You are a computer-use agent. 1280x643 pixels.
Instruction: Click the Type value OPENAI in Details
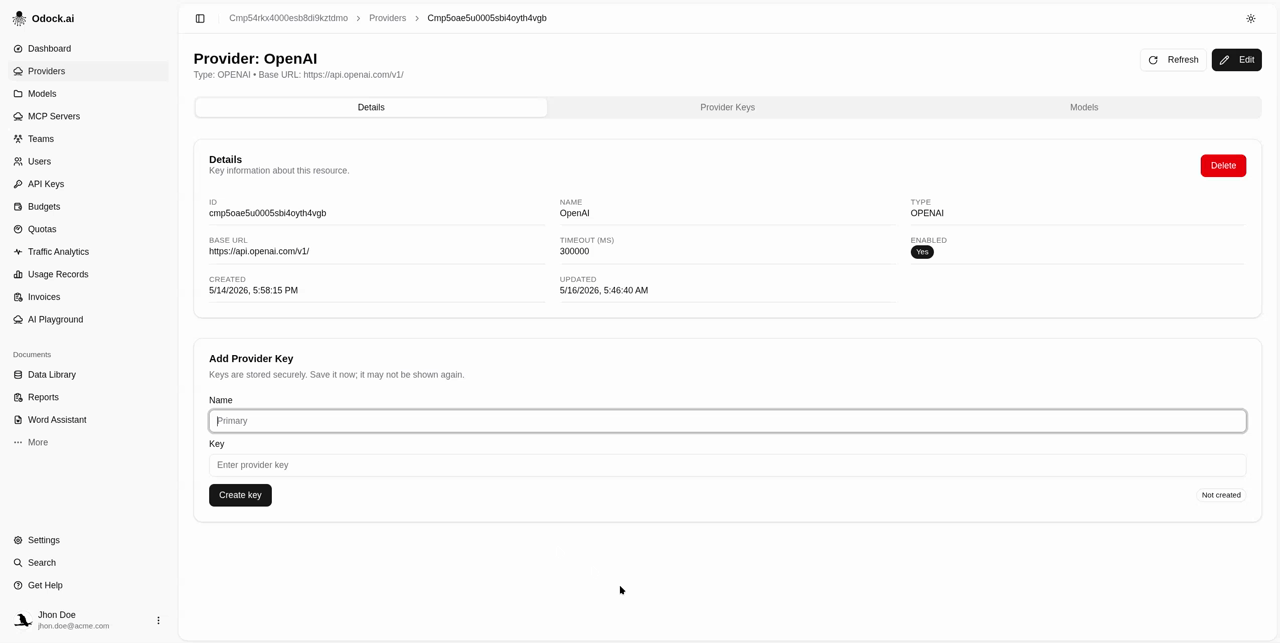tap(927, 213)
